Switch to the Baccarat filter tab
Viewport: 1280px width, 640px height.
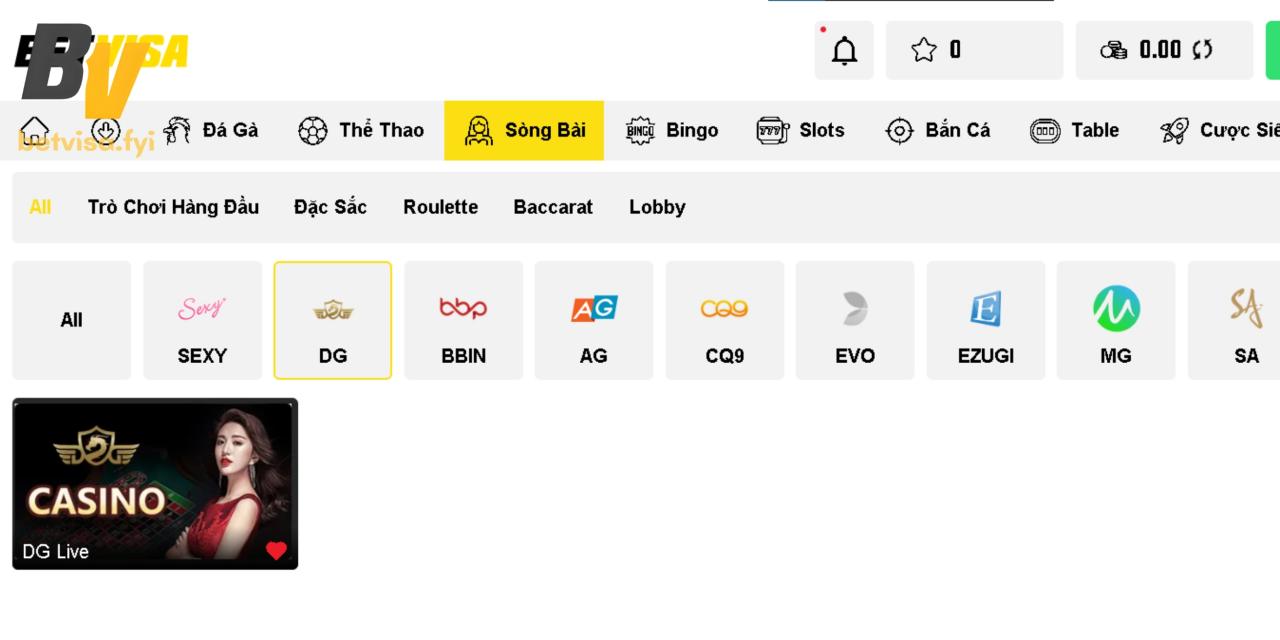553,207
